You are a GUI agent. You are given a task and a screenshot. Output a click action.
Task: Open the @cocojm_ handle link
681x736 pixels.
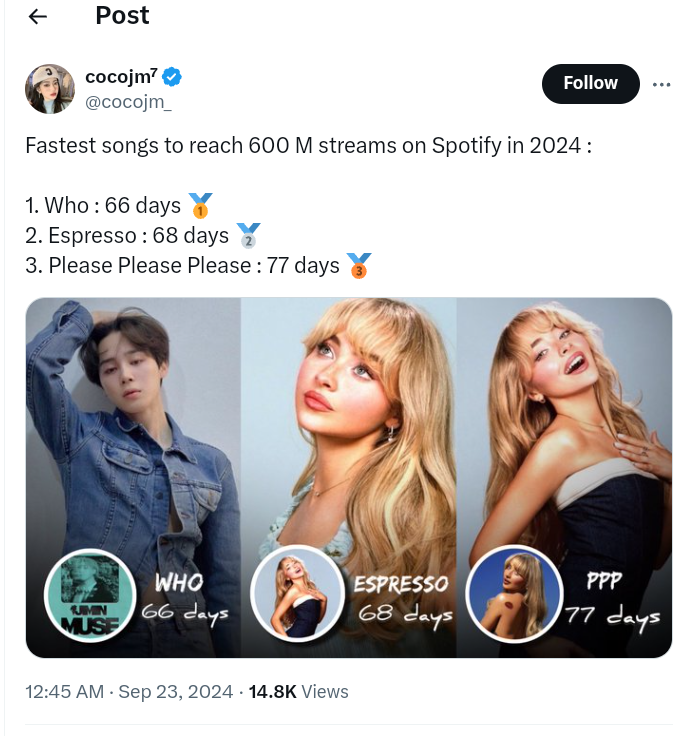pyautogui.click(x=129, y=101)
